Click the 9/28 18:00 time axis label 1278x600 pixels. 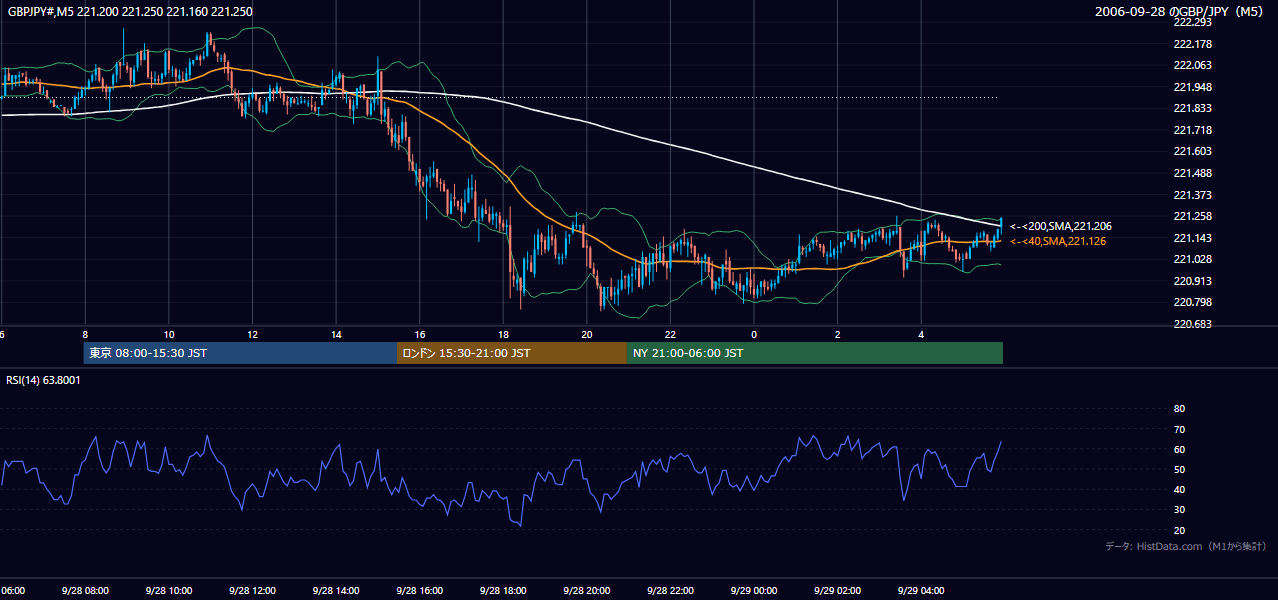click(503, 590)
